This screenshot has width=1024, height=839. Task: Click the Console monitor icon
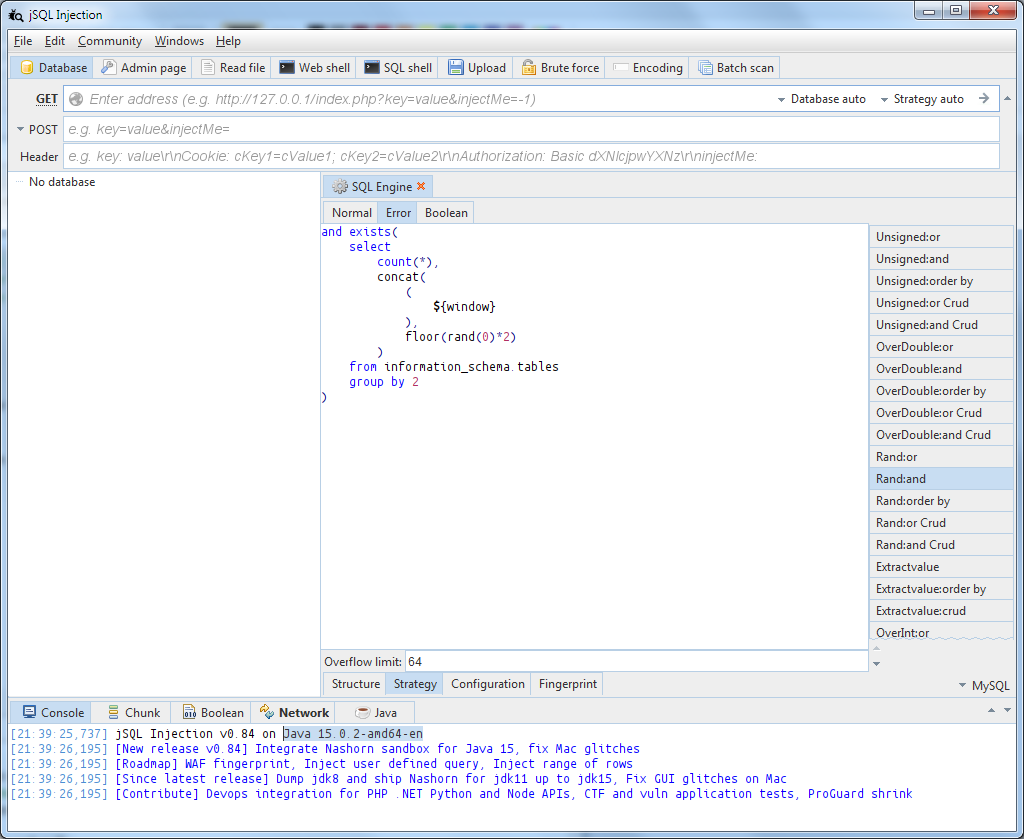(29, 712)
